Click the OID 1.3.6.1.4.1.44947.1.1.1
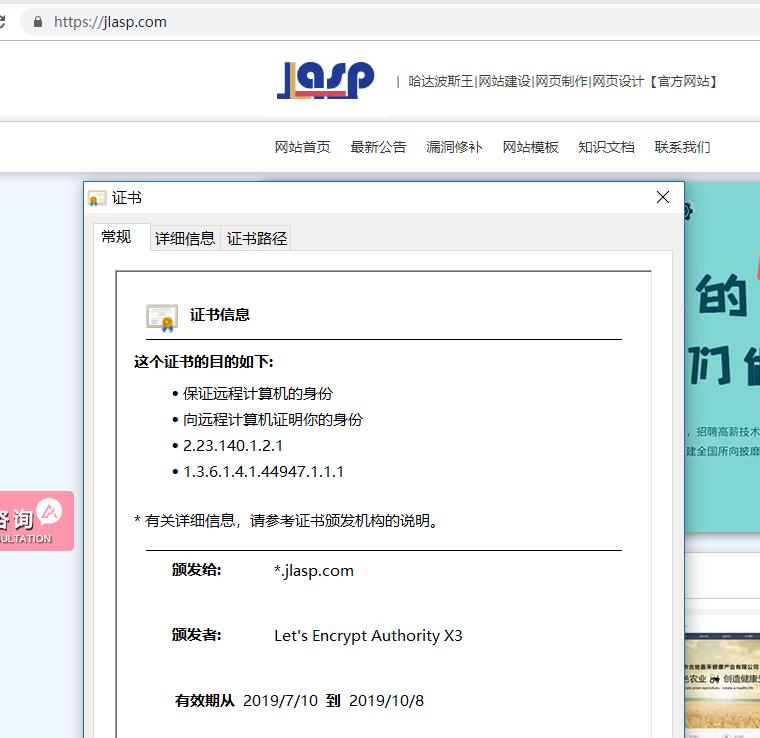This screenshot has width=760, height=738. point(264,471)
